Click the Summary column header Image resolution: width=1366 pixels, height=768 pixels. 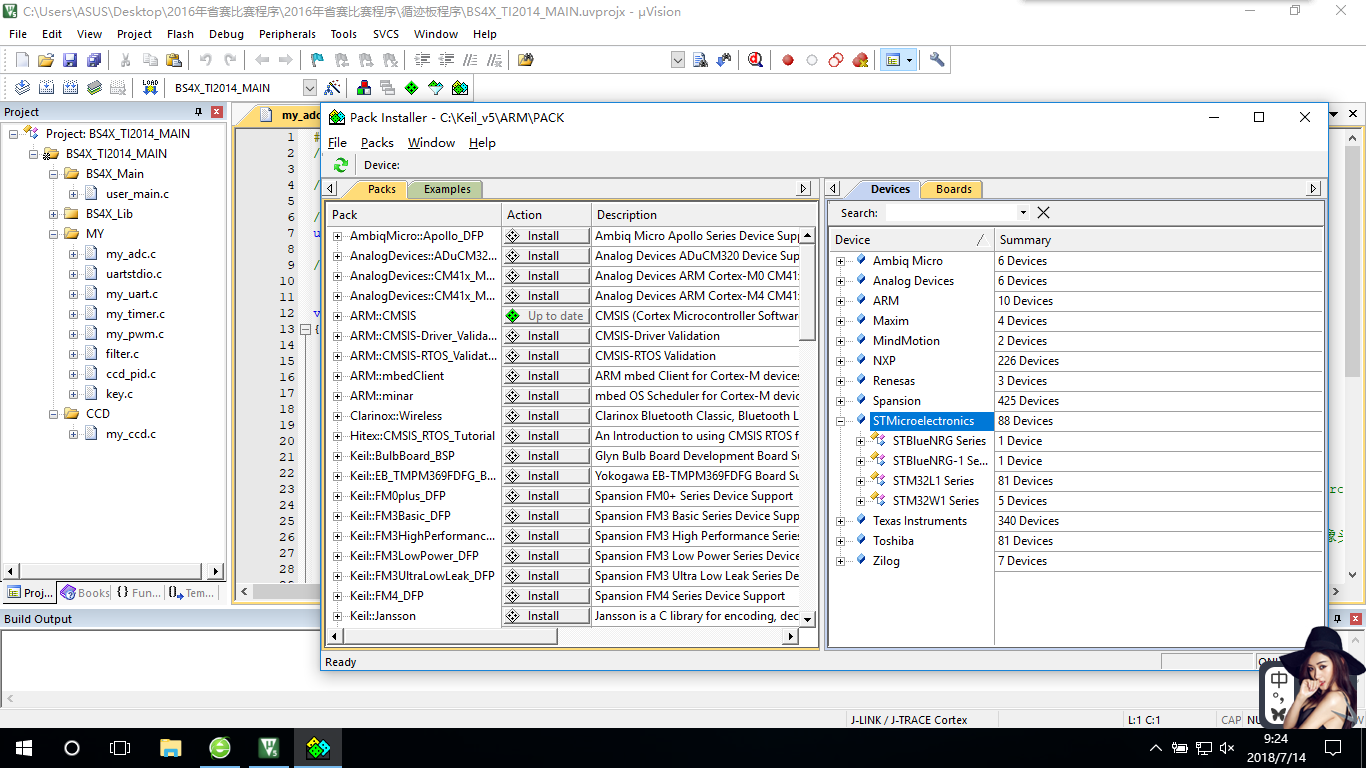pos(1158,240)
